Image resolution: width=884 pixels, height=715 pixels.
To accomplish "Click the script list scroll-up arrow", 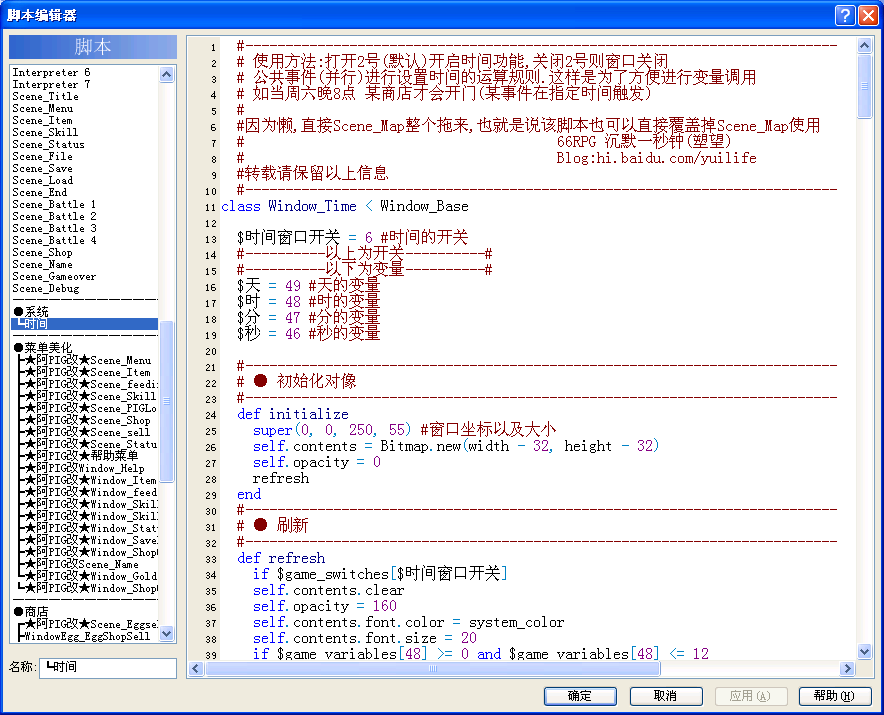I will coord(166,74).
